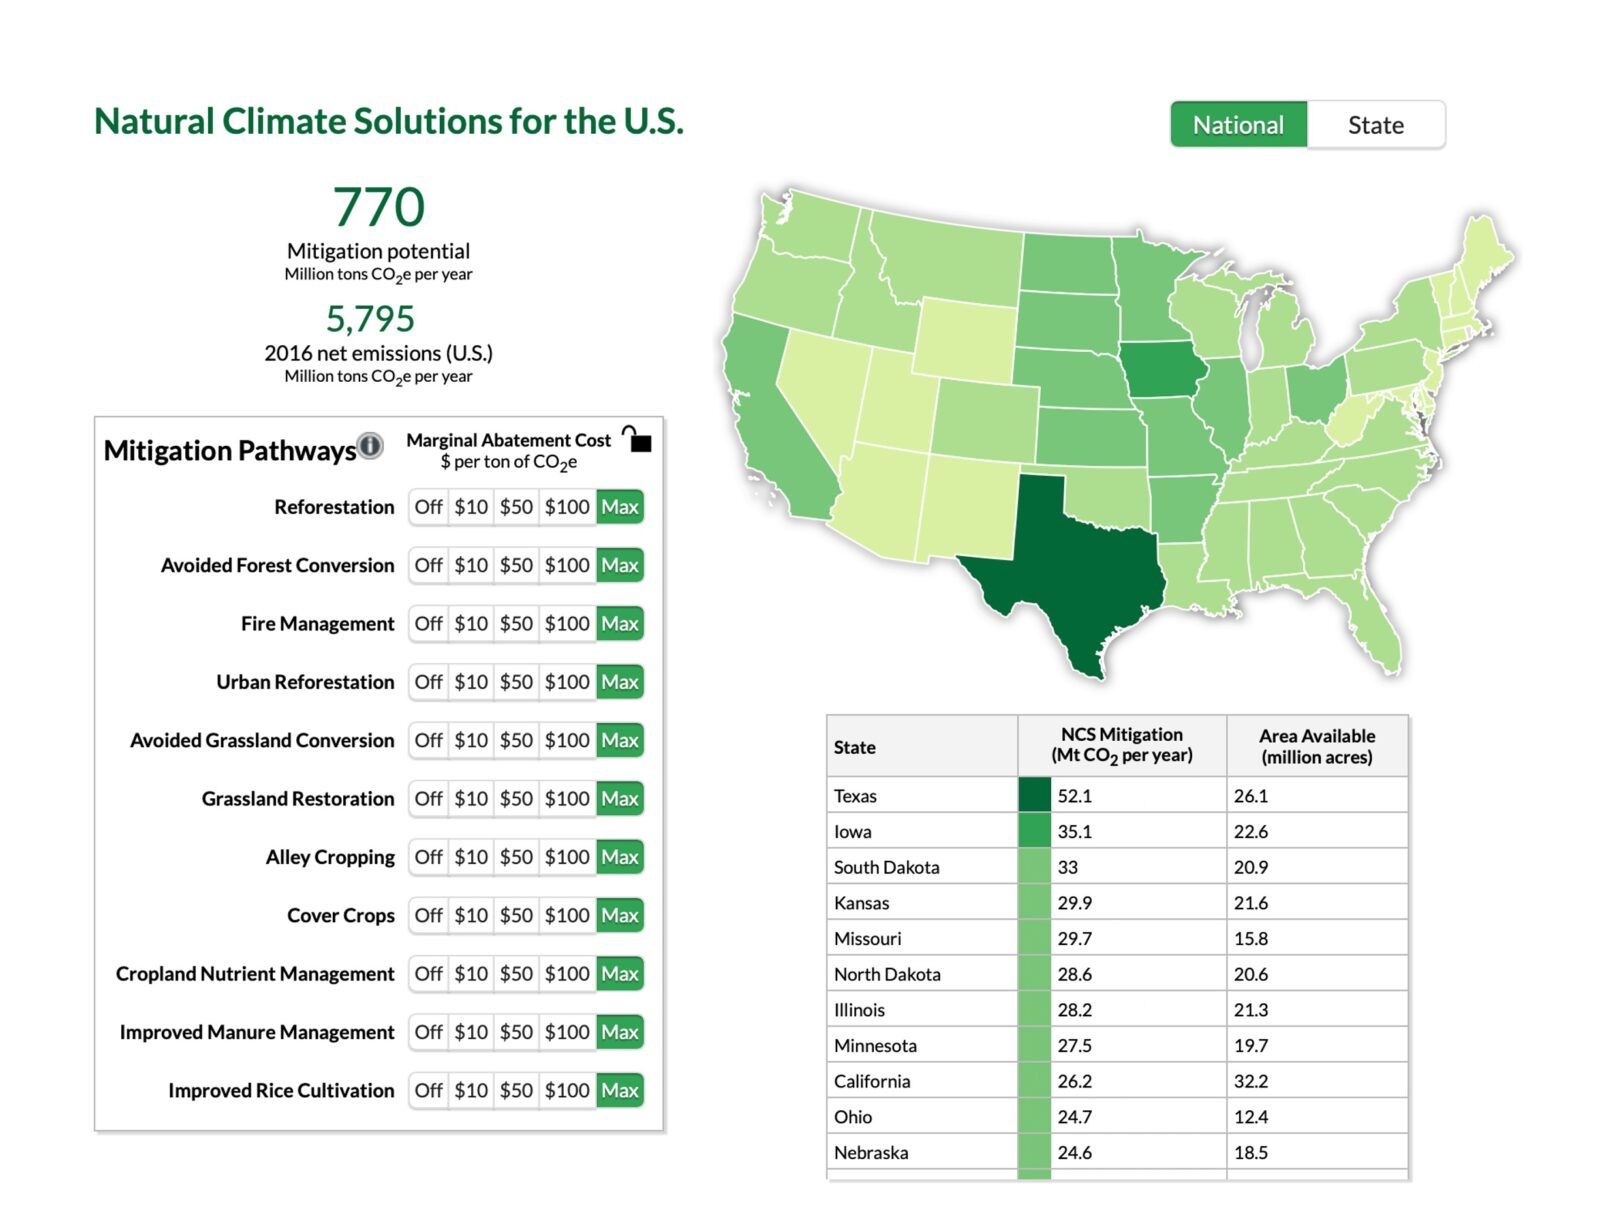Choose $100 for Improved Manure Management
1600x1214 pixels.
(567, 1032)
